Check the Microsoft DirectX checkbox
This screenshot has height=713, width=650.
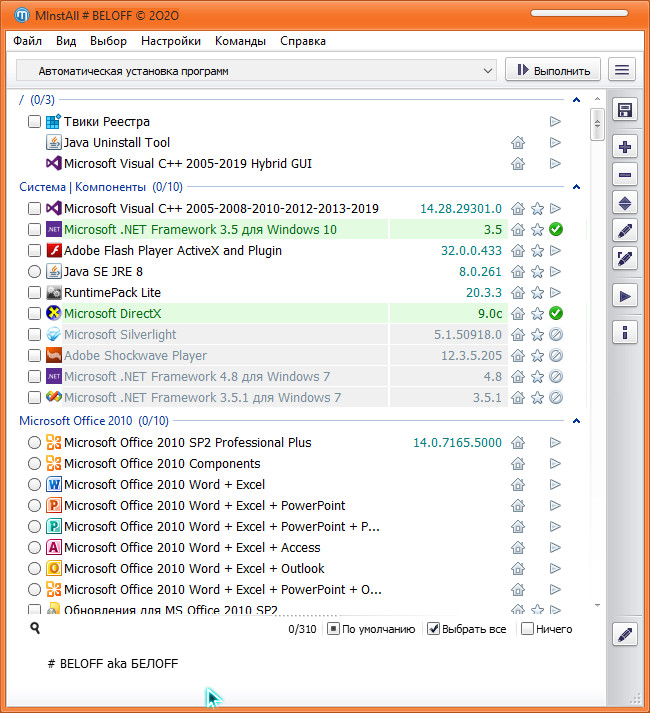pos(34,313)
